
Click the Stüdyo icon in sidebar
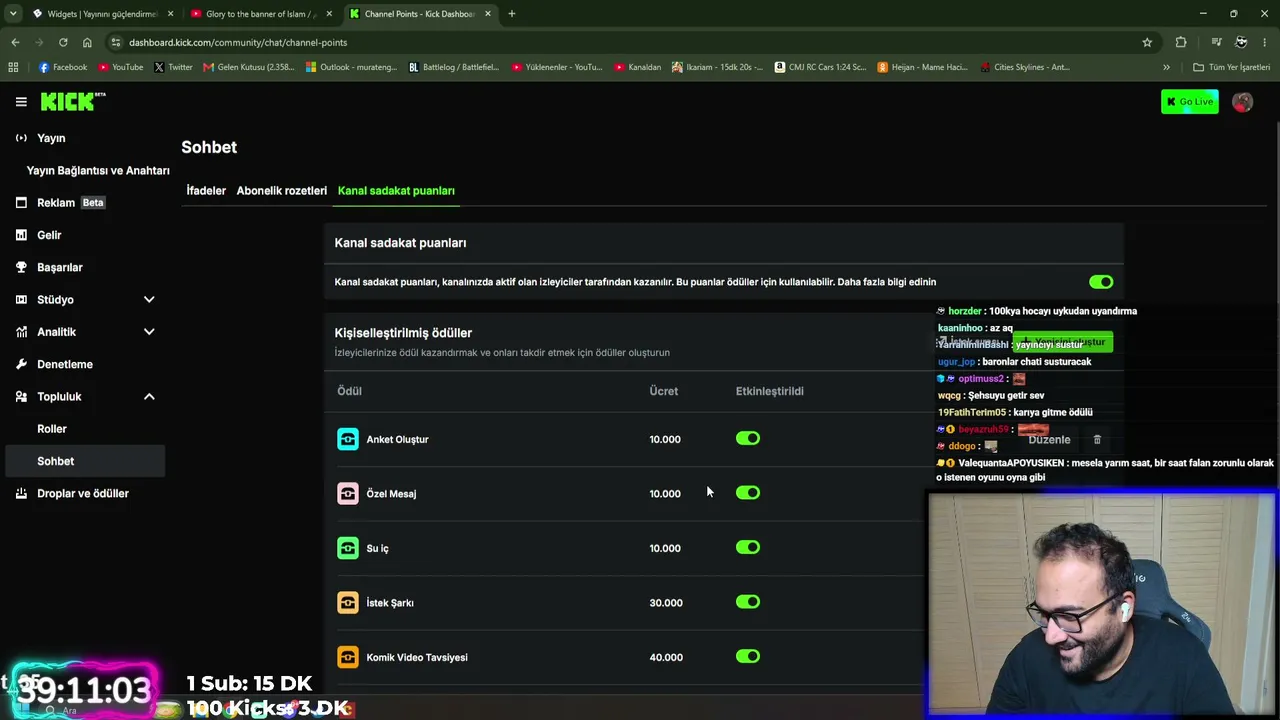21,299
